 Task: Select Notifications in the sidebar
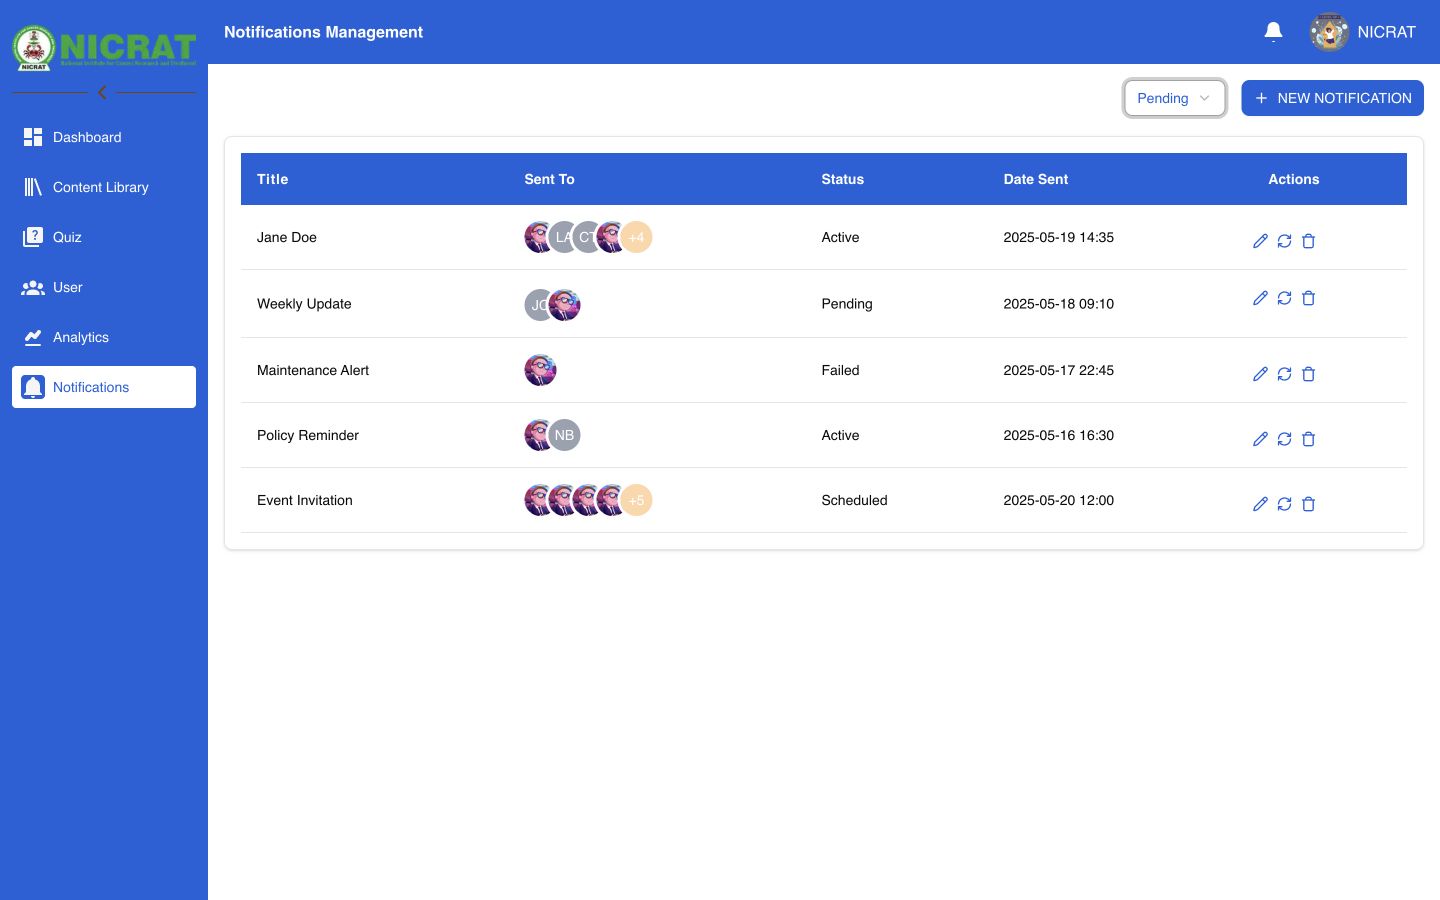point(104,387)
